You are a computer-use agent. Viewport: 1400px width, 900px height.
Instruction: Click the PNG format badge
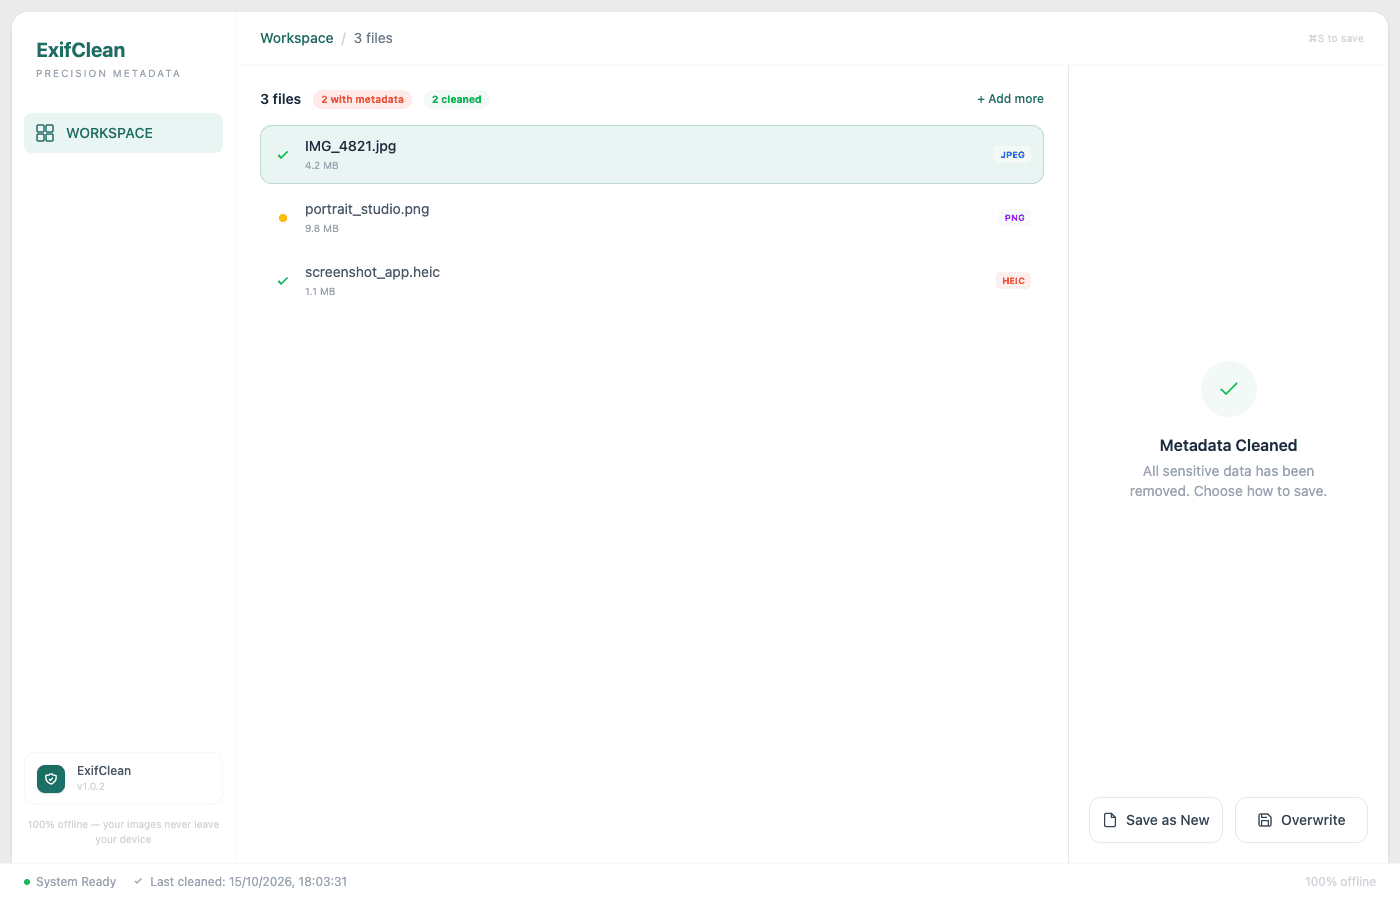tap(1014, 218)
